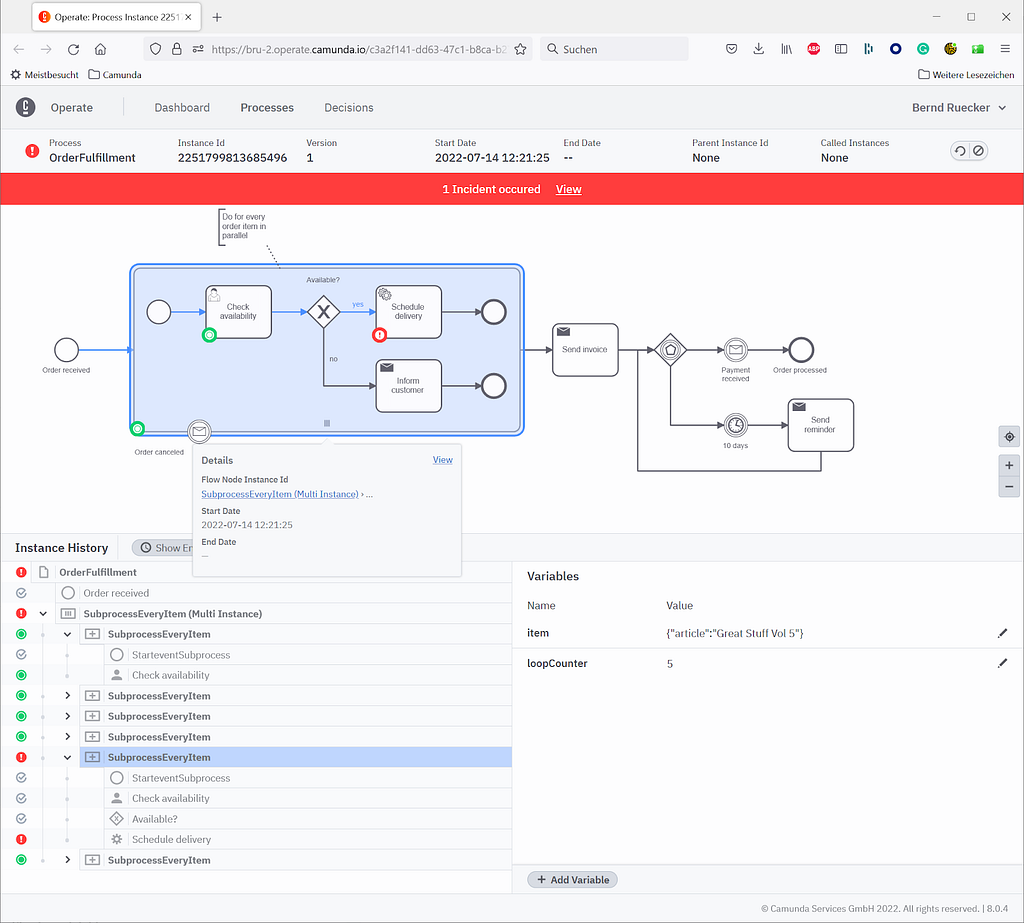Image resolution: width=1024 pixels, height=923 pixels.
Task: Collapse SubprocessEveryItem (Multi Instance) row
Action: point(43,614)
